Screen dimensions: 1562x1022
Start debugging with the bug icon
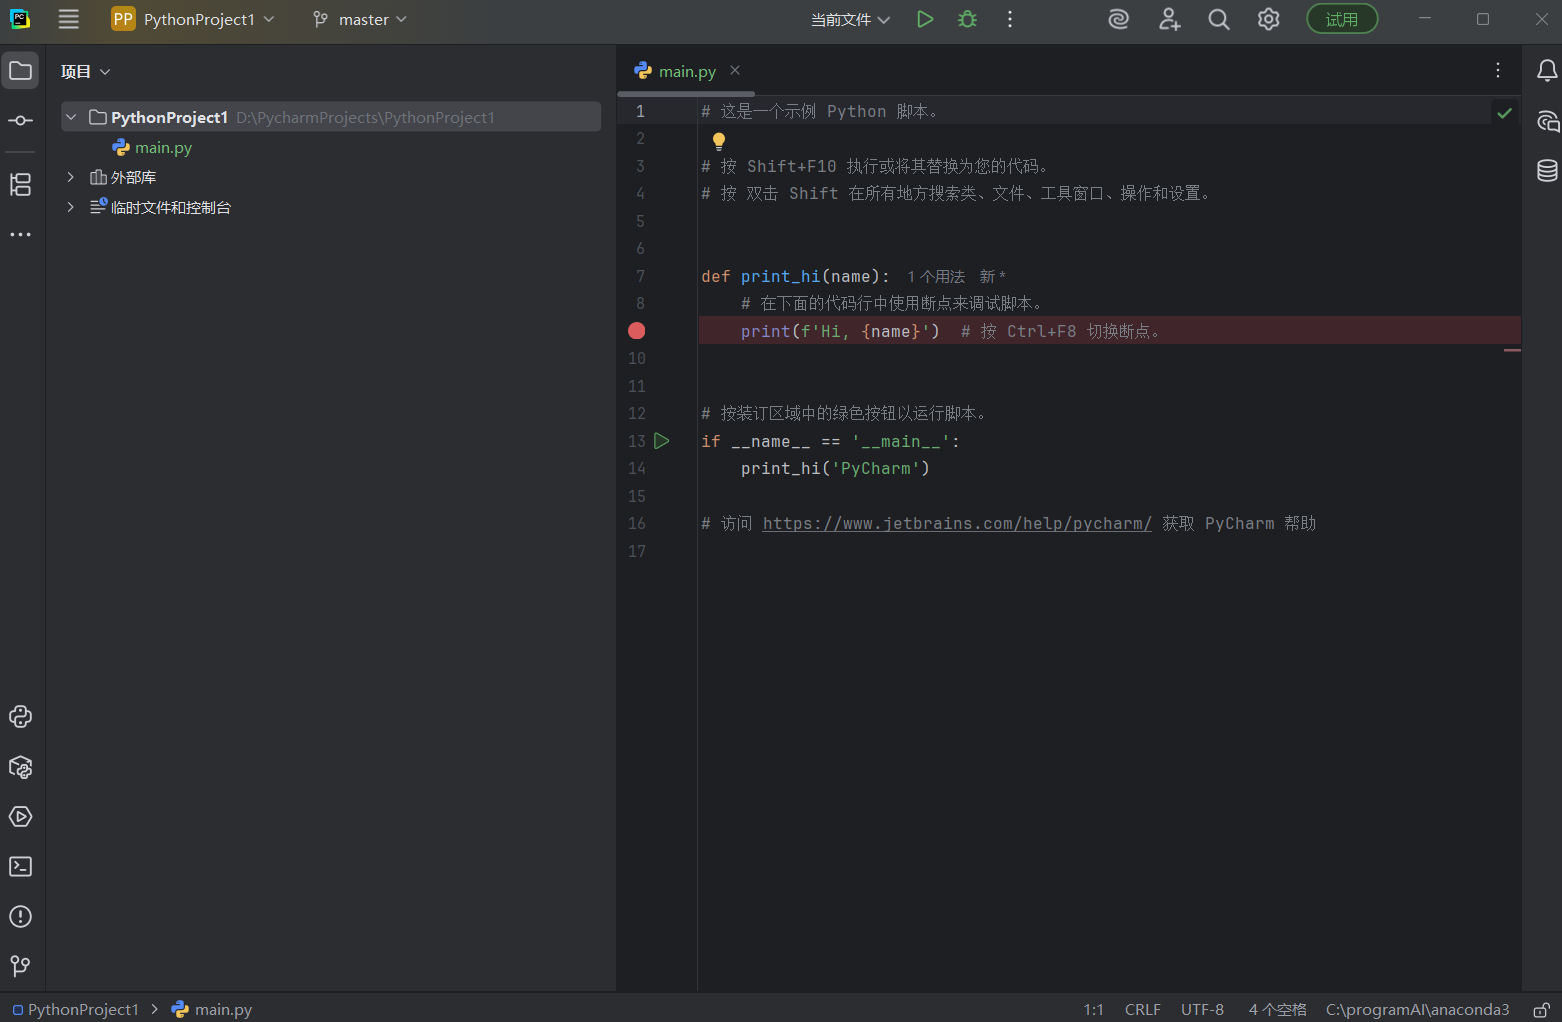click(967, 19)
